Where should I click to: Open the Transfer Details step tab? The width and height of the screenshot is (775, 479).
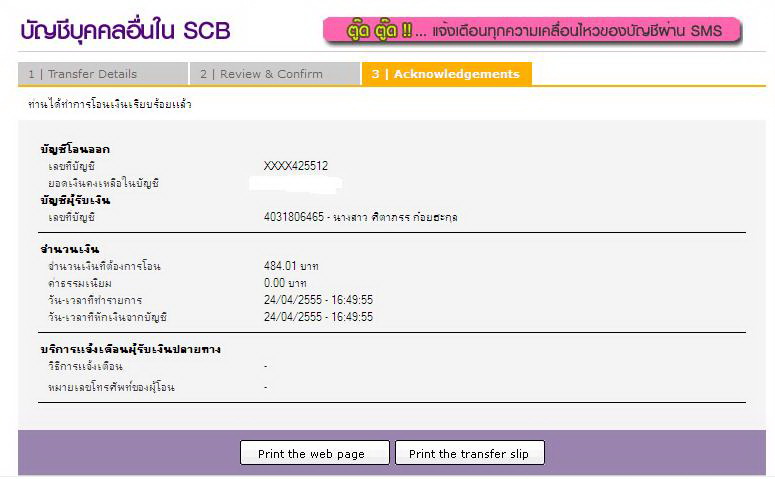103,74
